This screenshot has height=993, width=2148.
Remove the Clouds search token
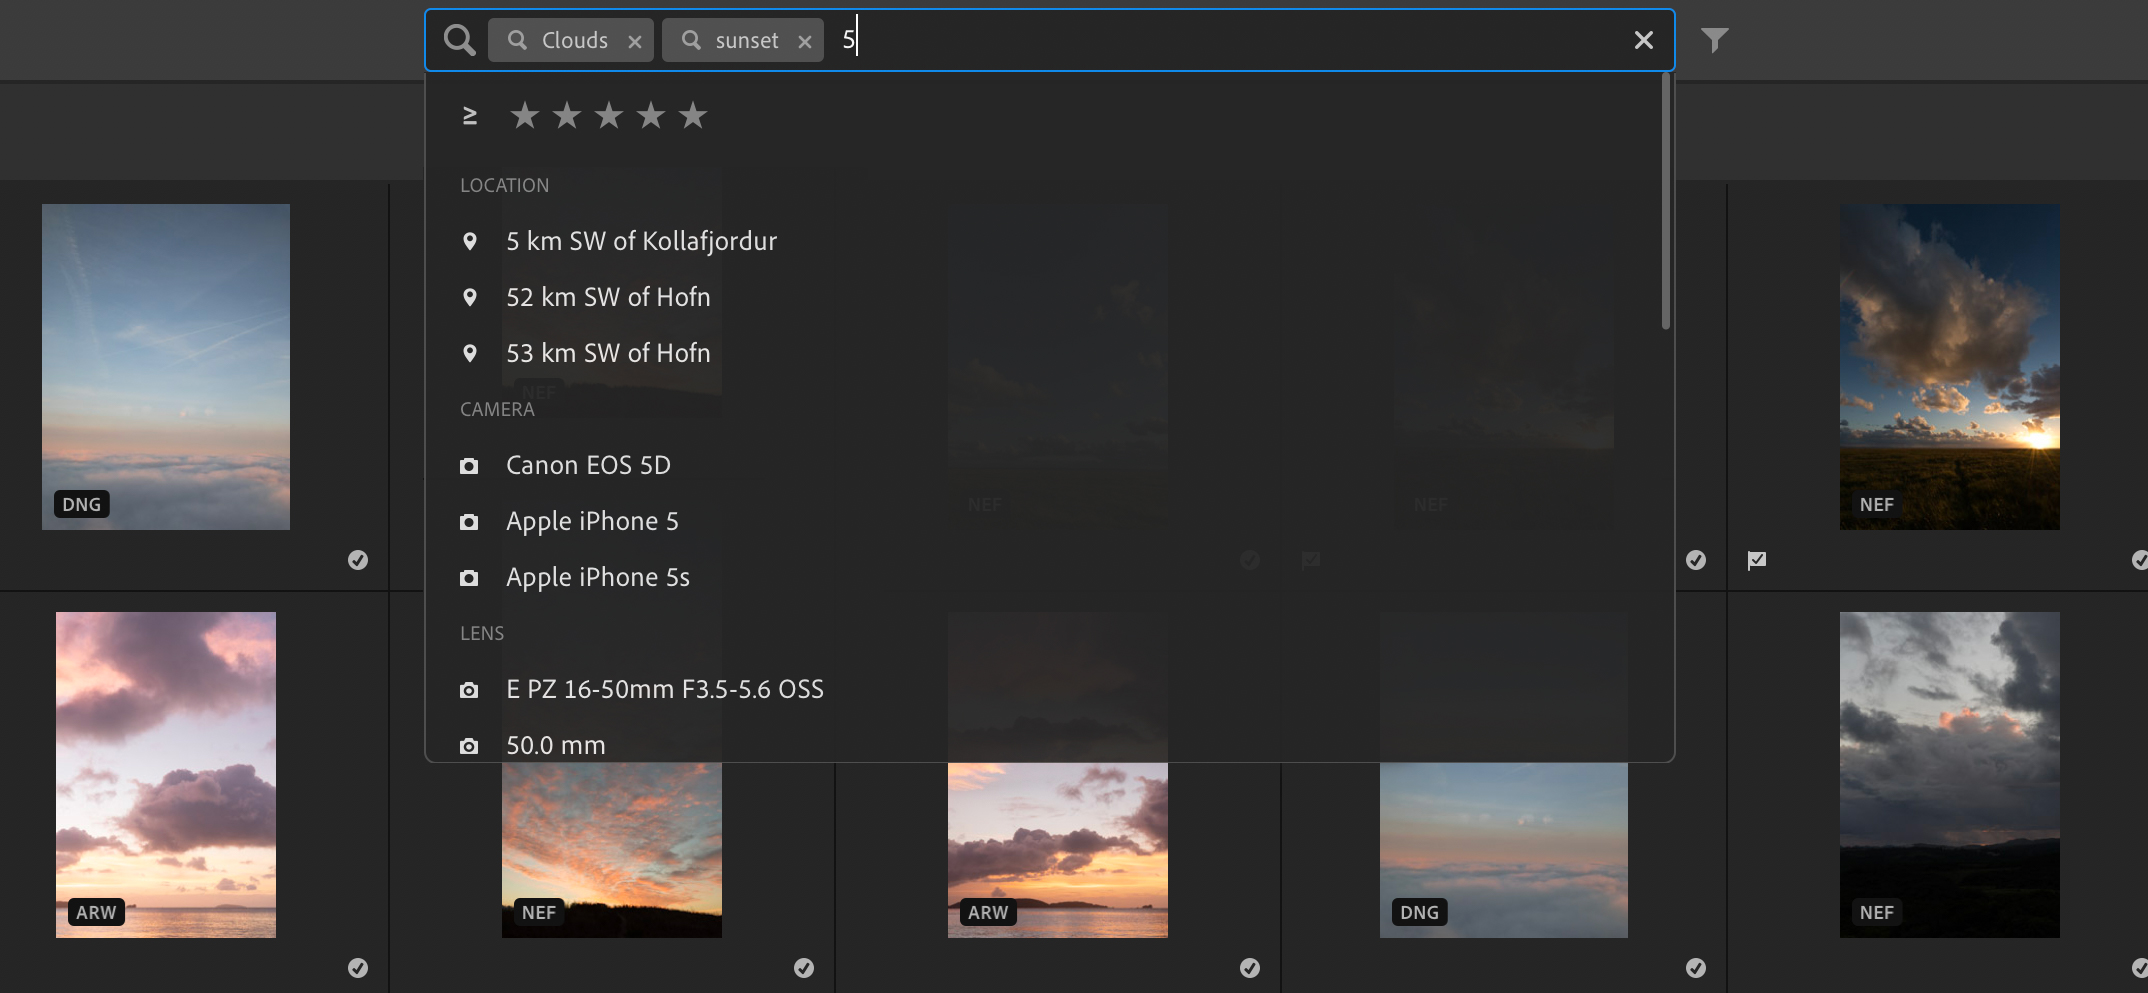coord(634,41)
